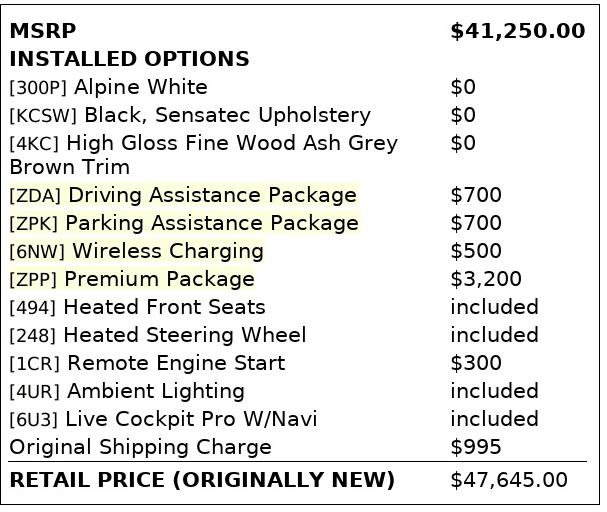Image resolution: width=607 pixels, height=512 pixels.
Task: Select the highlighted Wireless Charging entry
Action: pyautogui.click(x=137, y=251)
